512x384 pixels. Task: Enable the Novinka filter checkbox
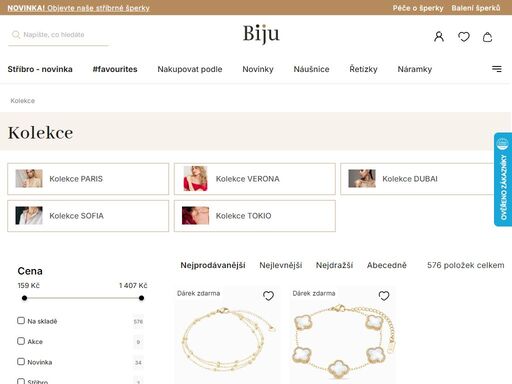[x=21, y=362]
